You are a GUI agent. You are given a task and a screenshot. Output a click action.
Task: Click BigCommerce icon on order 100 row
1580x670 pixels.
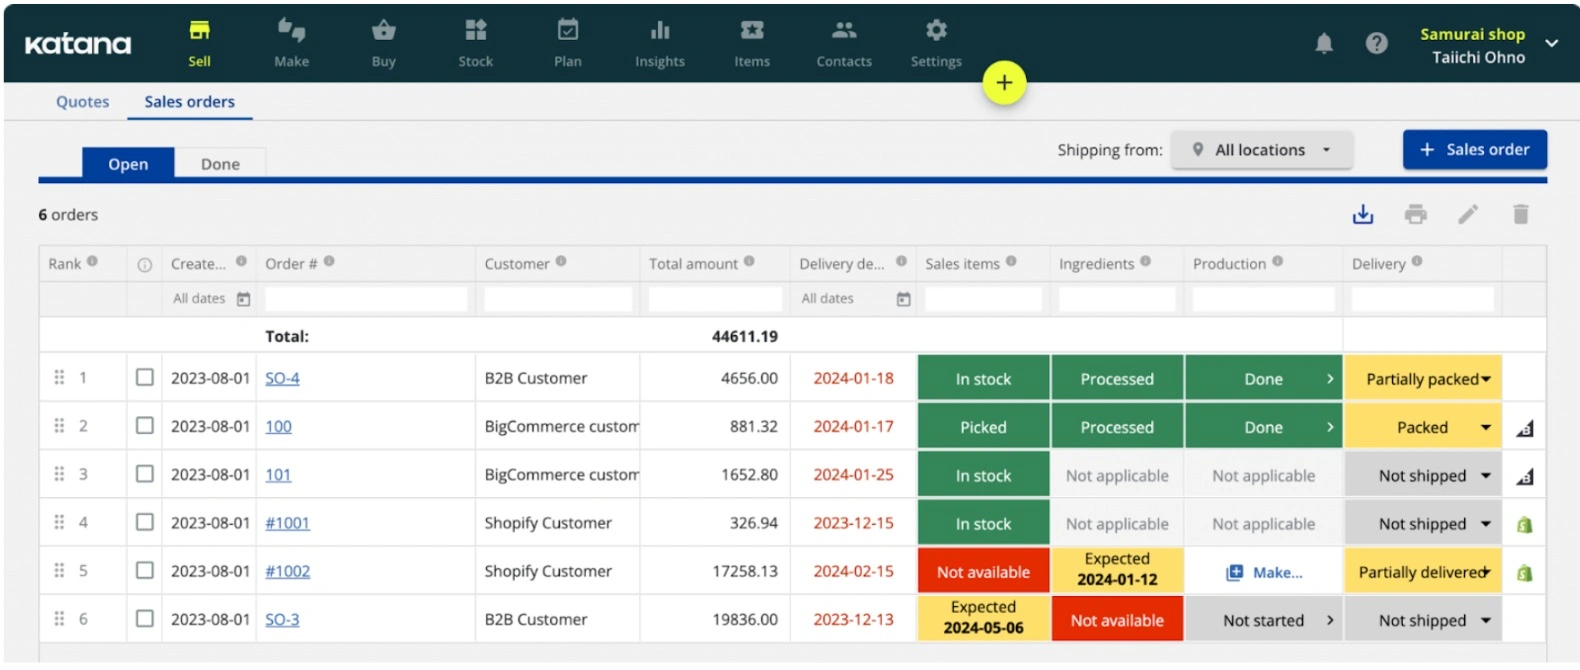(x=1524, y=429)
